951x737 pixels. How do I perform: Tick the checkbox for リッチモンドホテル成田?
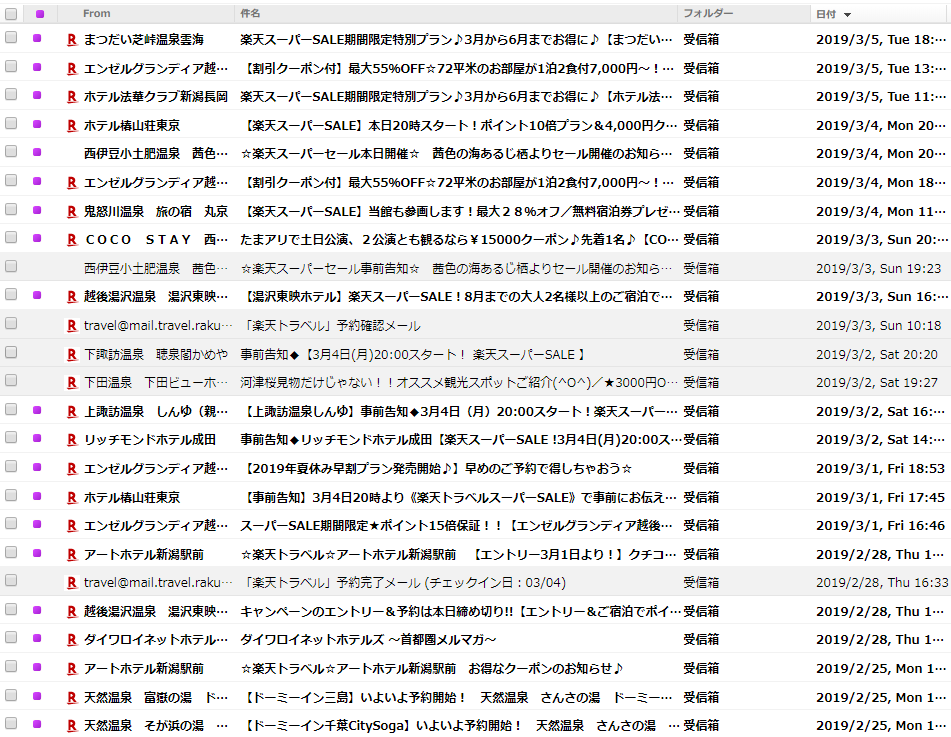11,437
